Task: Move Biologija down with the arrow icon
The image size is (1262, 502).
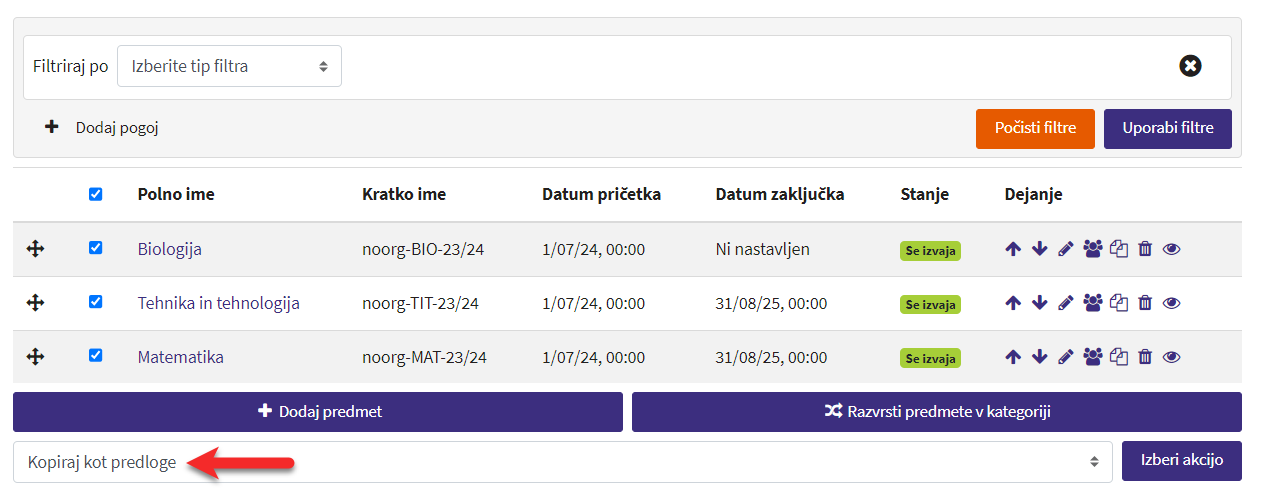Action: tap(1040, 249)
